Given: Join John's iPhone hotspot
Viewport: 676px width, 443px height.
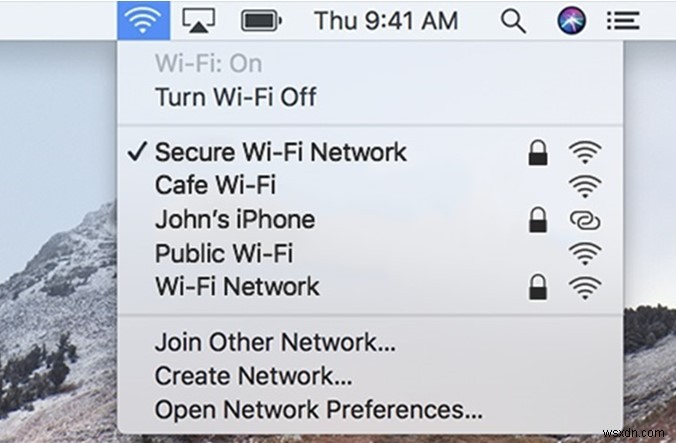Looking at the screenshot, I should tap(370, 220).
